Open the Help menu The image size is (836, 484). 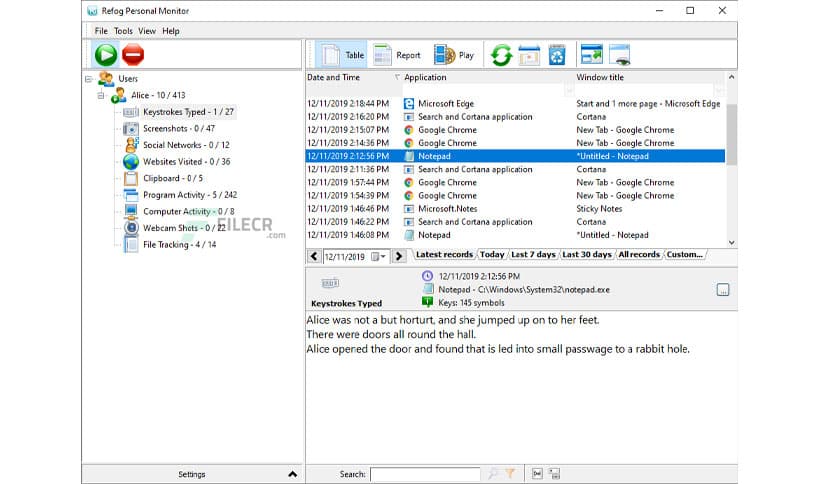point(171,31)
